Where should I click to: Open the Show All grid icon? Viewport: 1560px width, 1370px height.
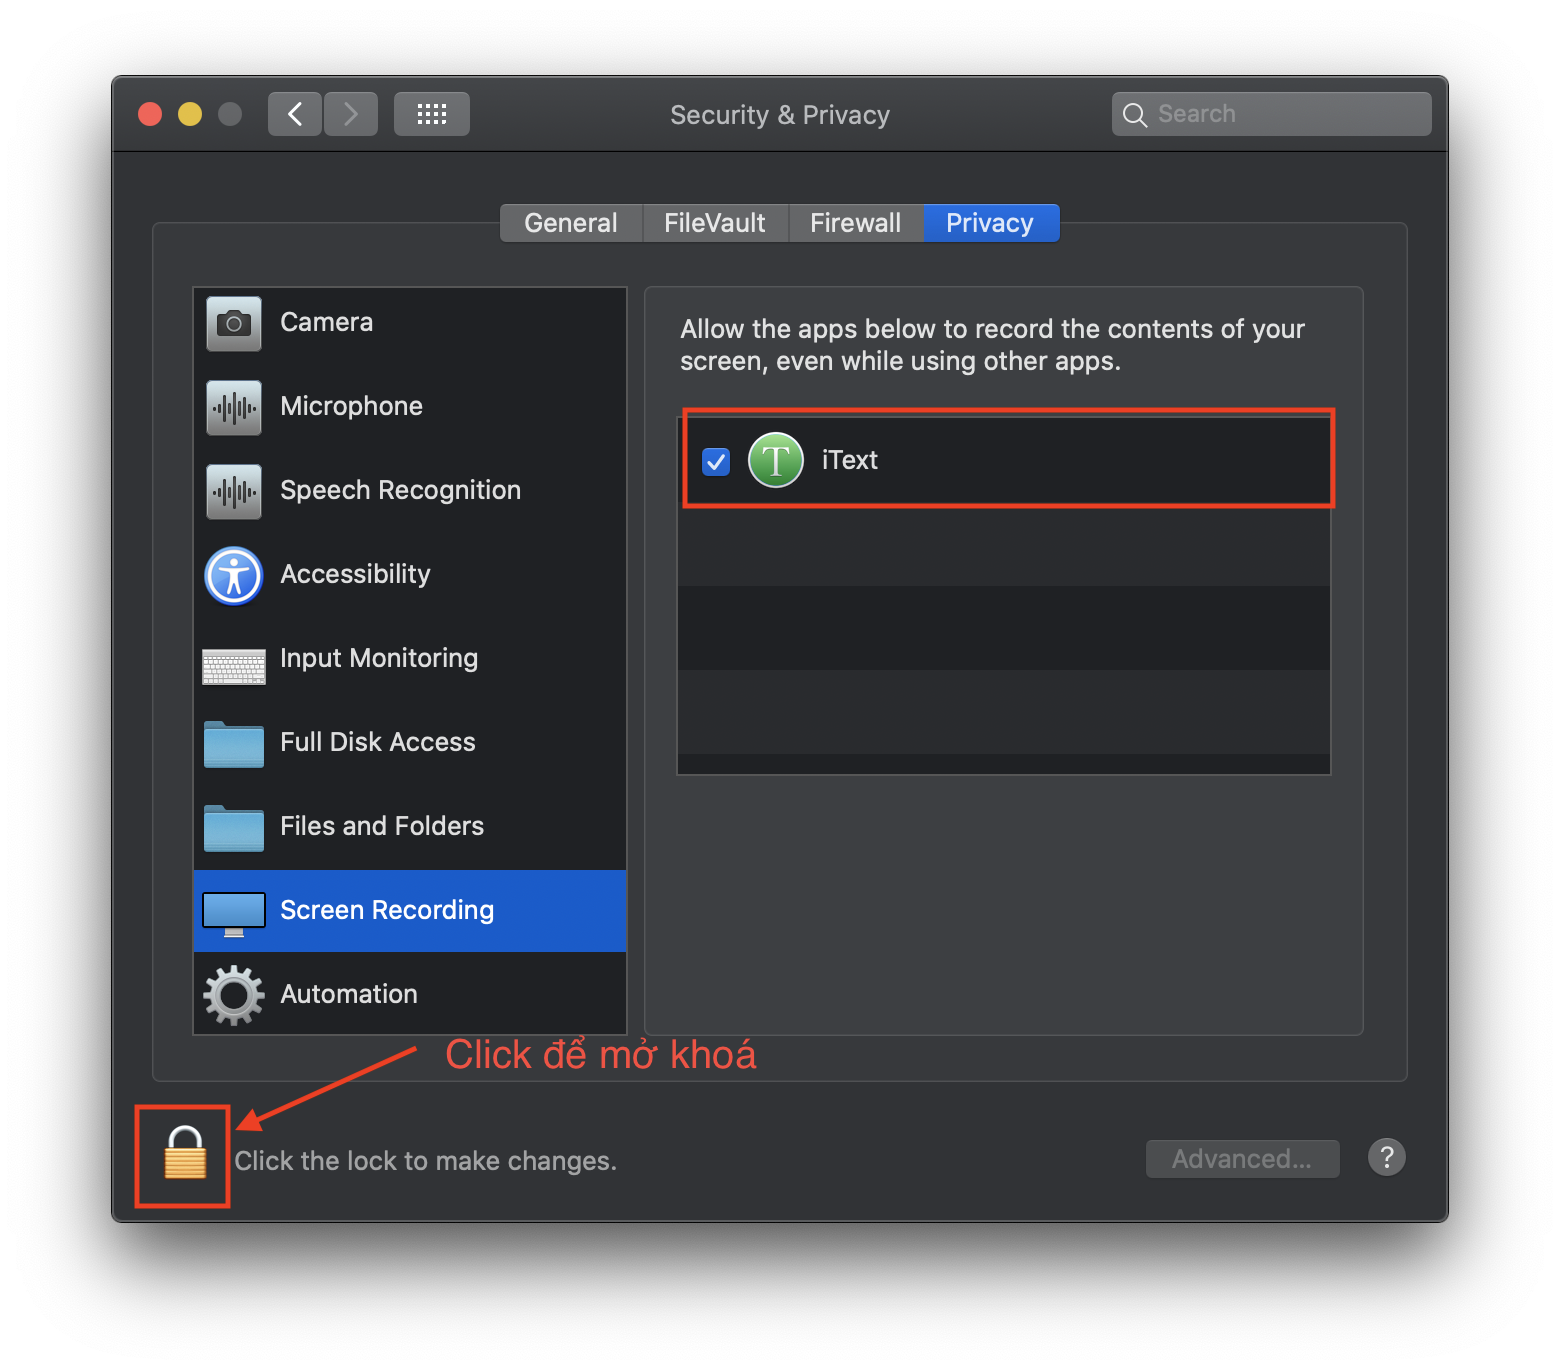pyautogui.click(x=431, y=114)
